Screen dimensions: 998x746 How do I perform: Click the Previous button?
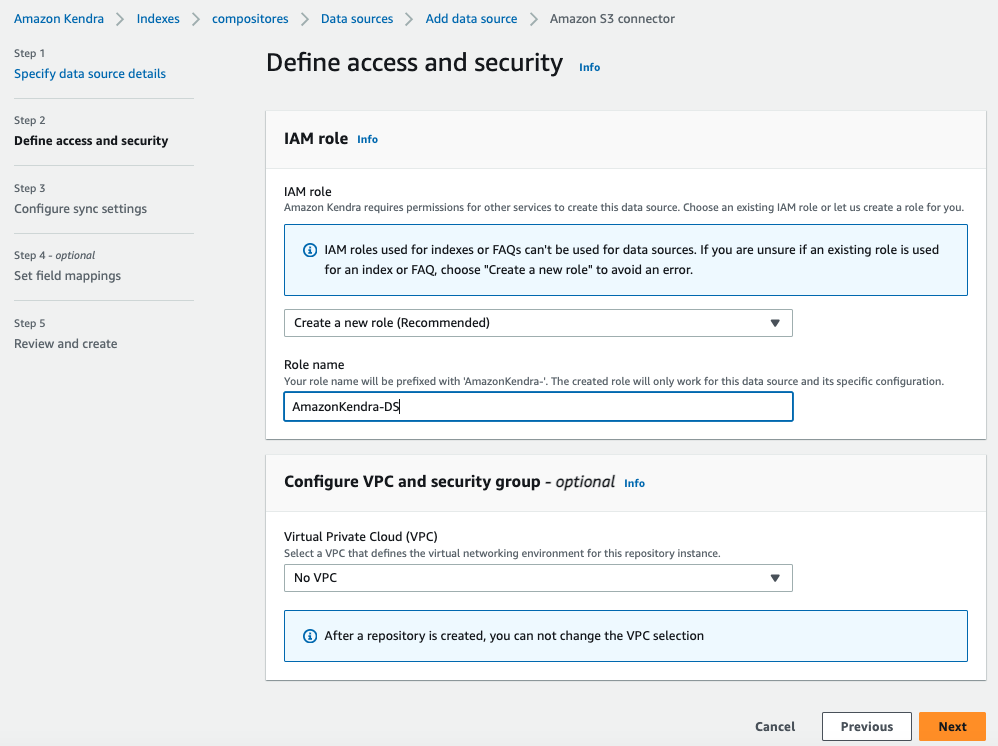point(866,726)
